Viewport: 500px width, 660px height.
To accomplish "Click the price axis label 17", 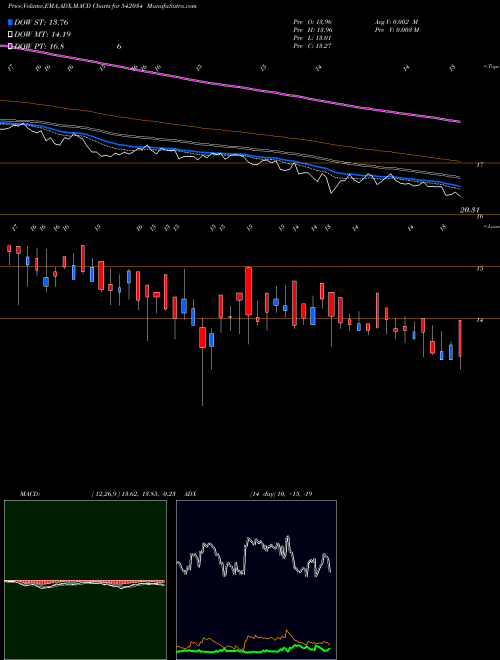I will tap(479, 165).
